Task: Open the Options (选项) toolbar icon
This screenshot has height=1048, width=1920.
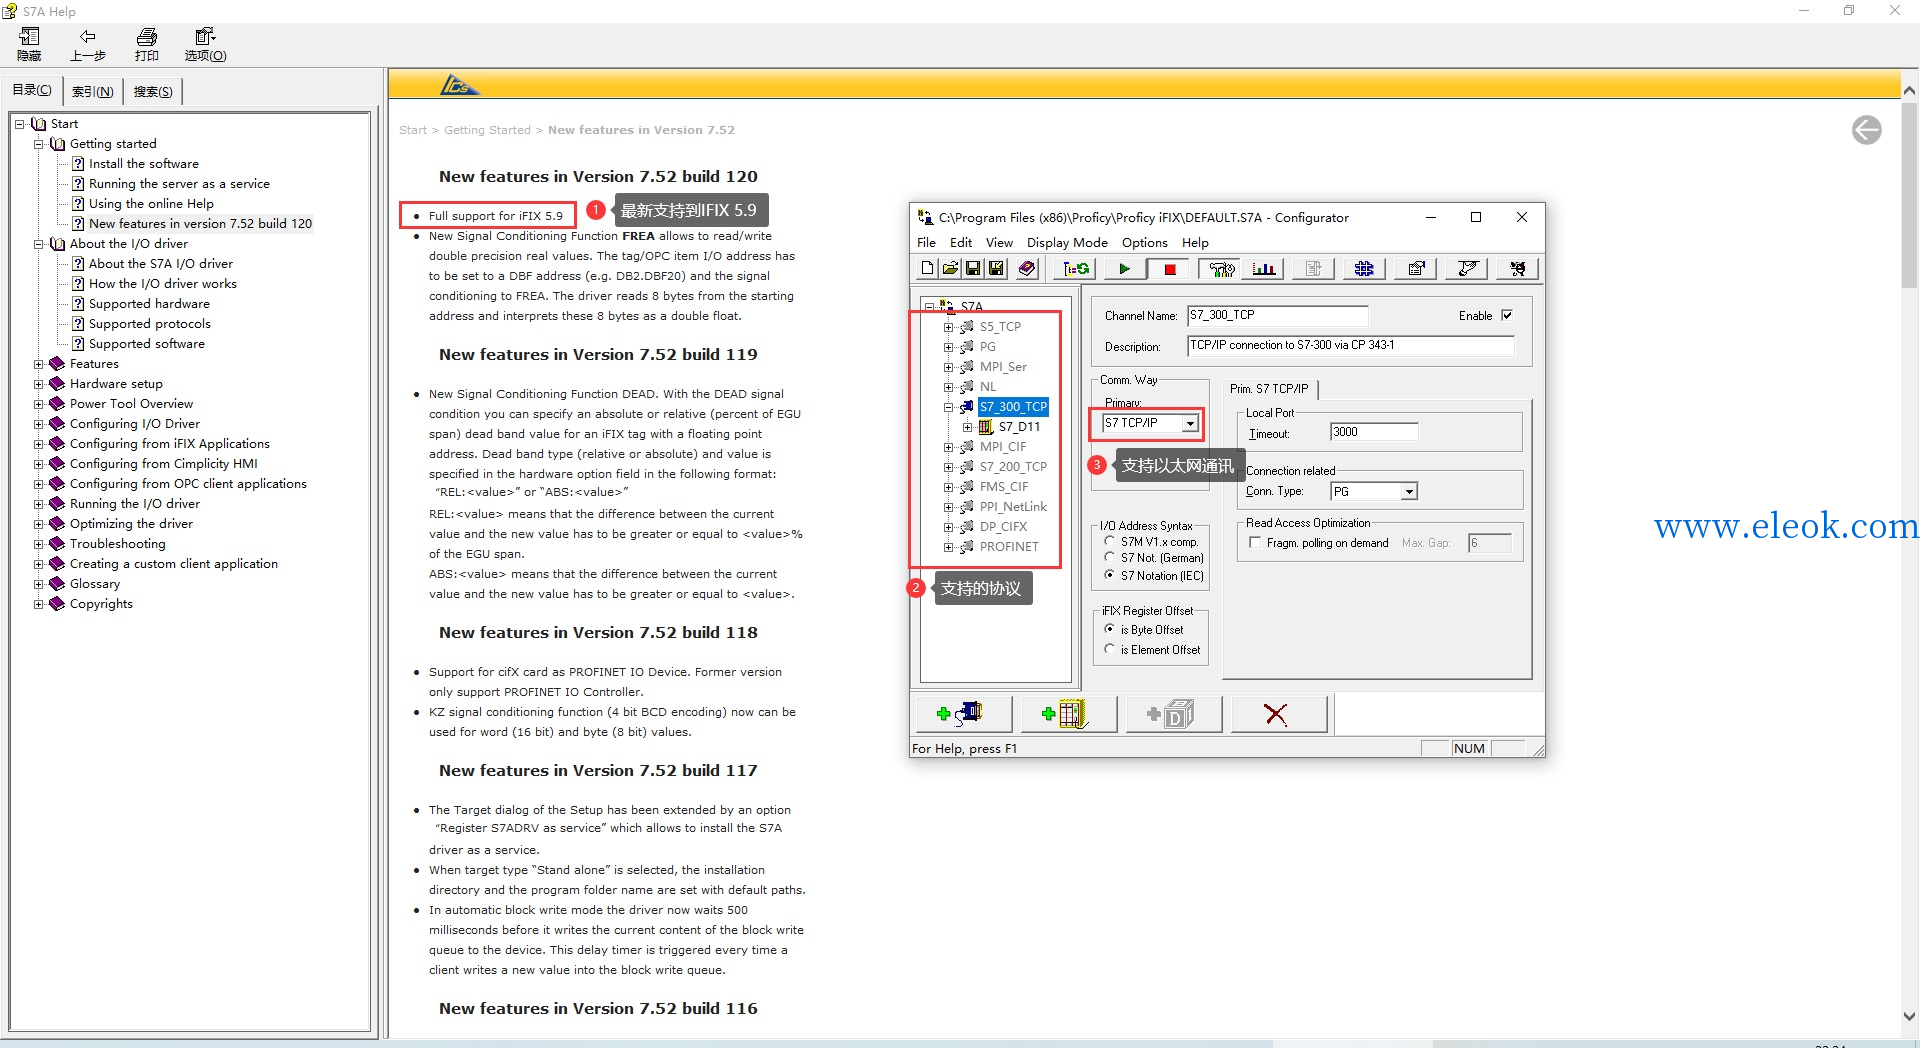Action: point(205,44)
